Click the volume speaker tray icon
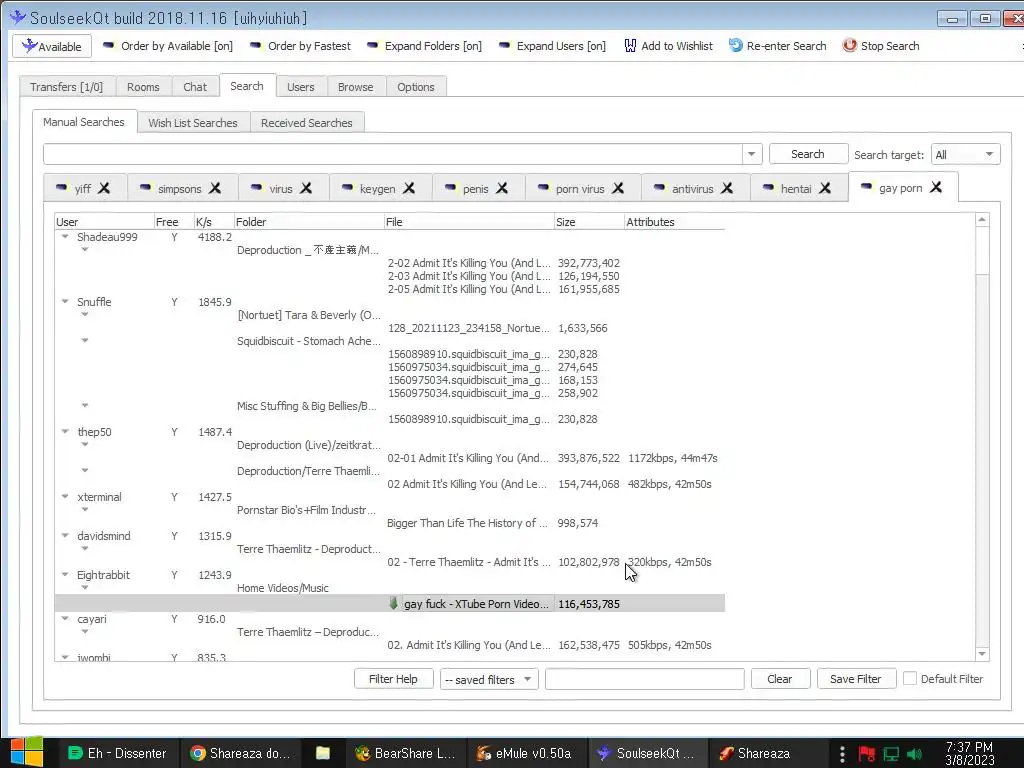 pyautogui.click(x=915, y=754)
